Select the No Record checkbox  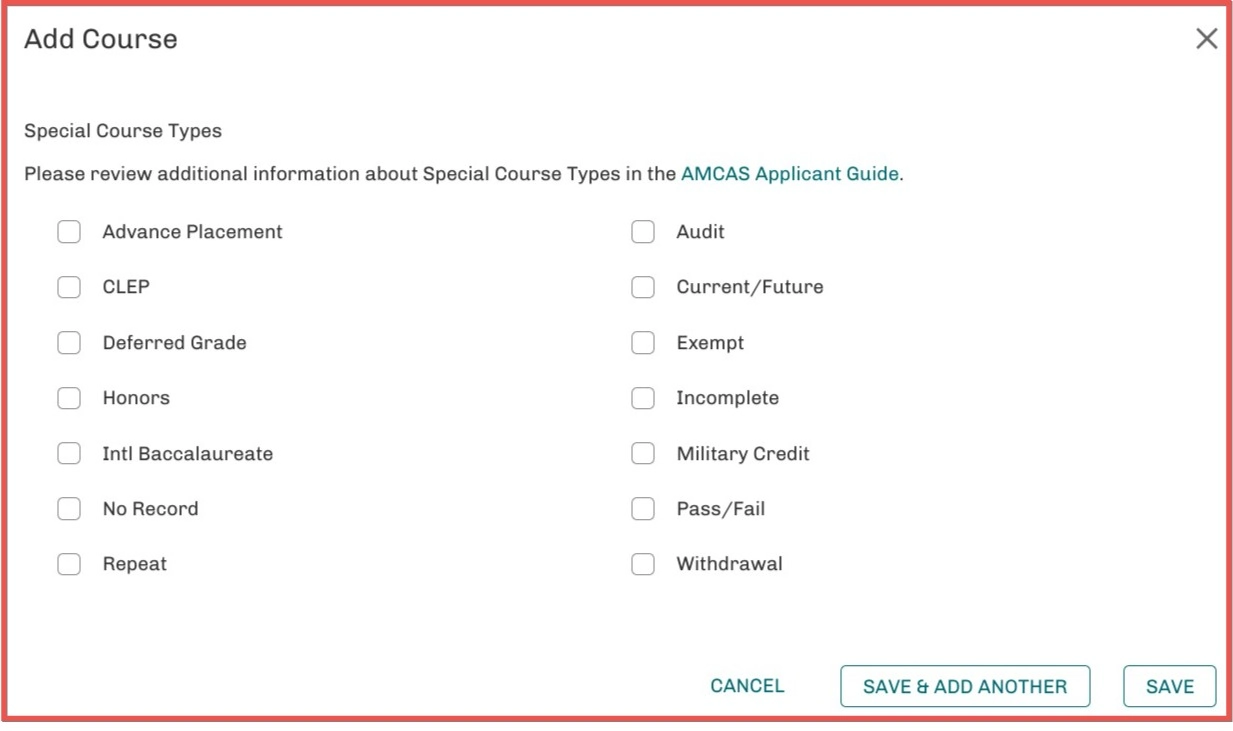68,508
